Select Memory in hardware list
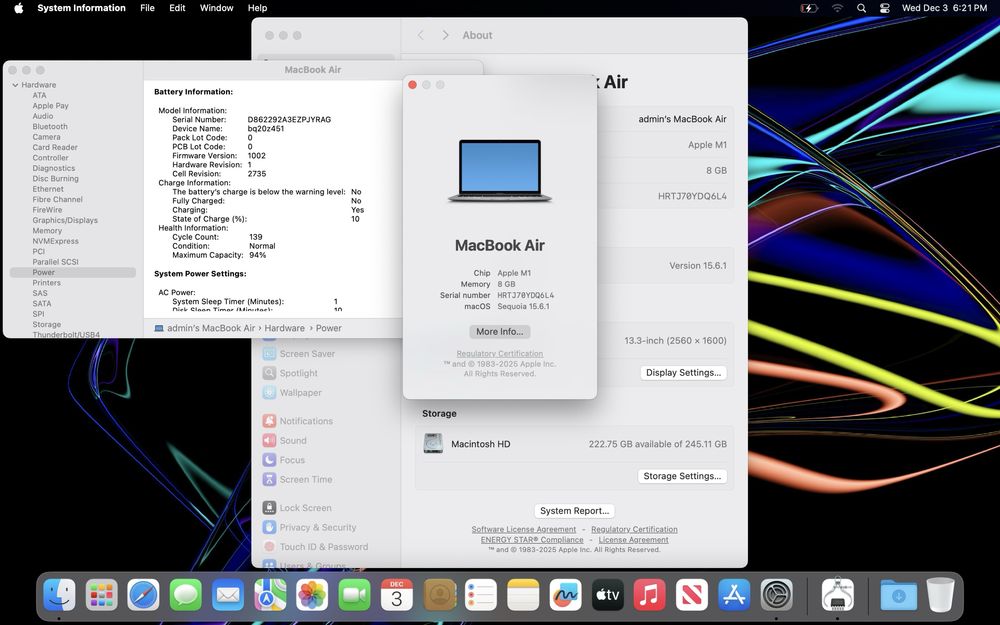1000x625 pixels. coord(47,231)
